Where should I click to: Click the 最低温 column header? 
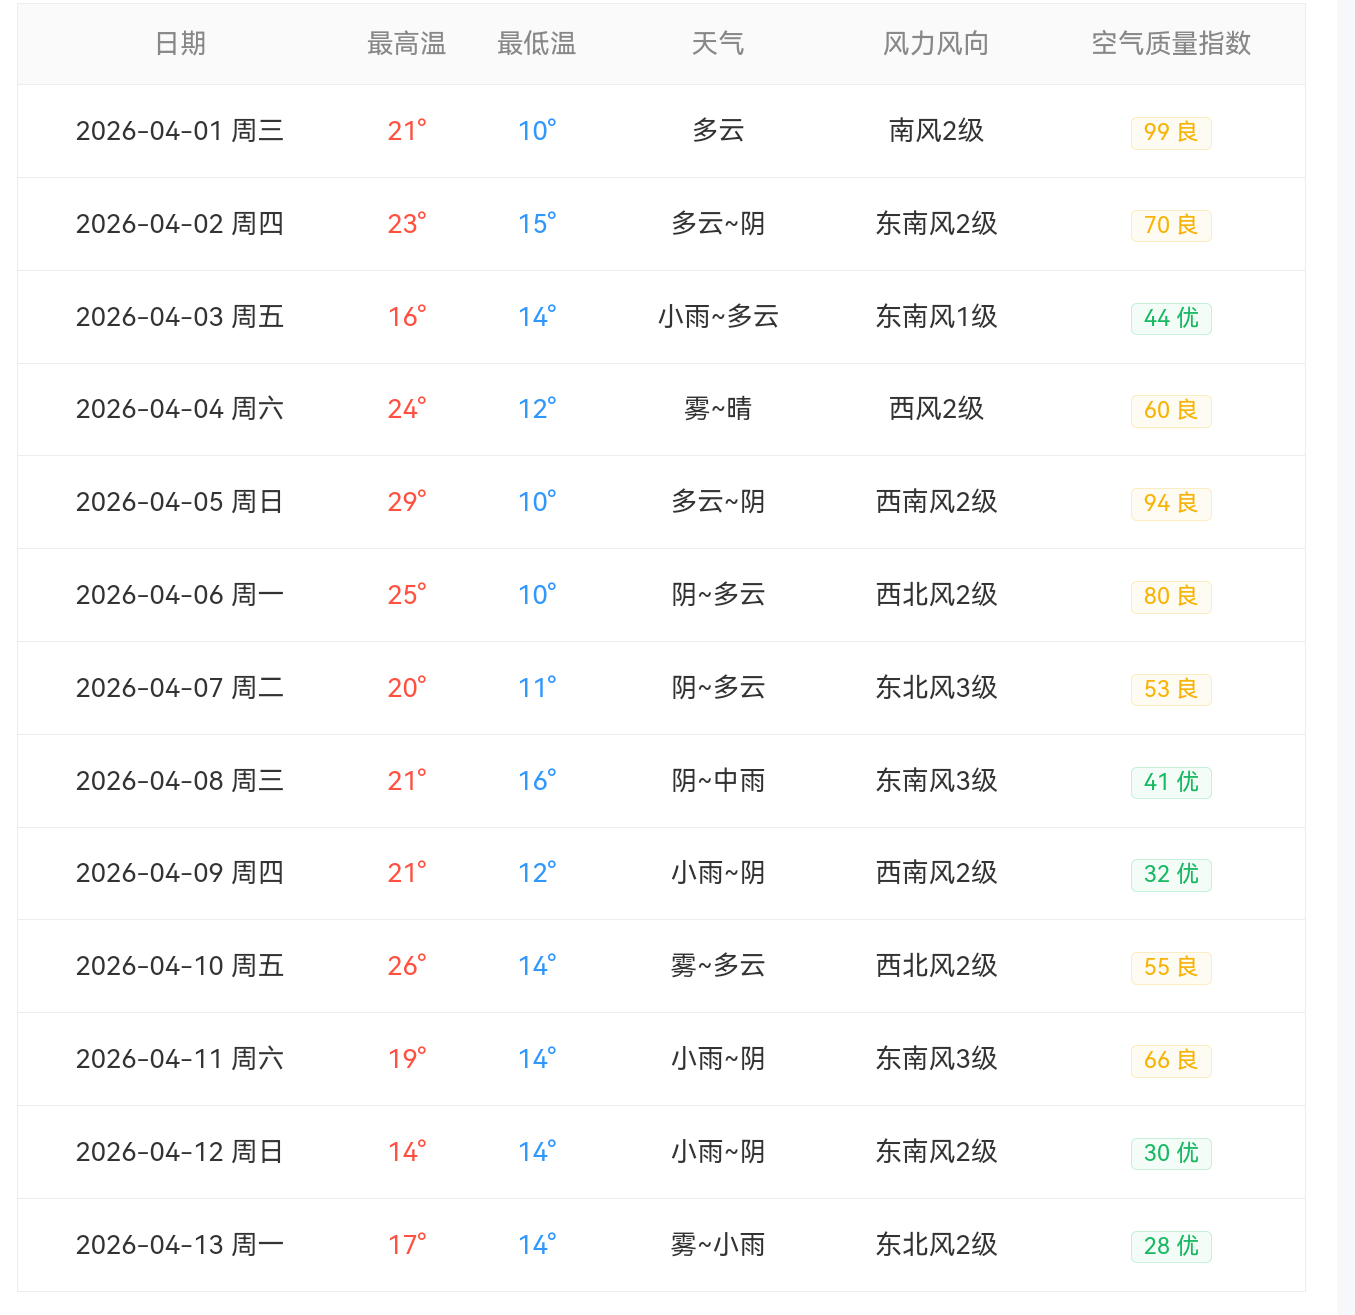[x=536, y=43]
